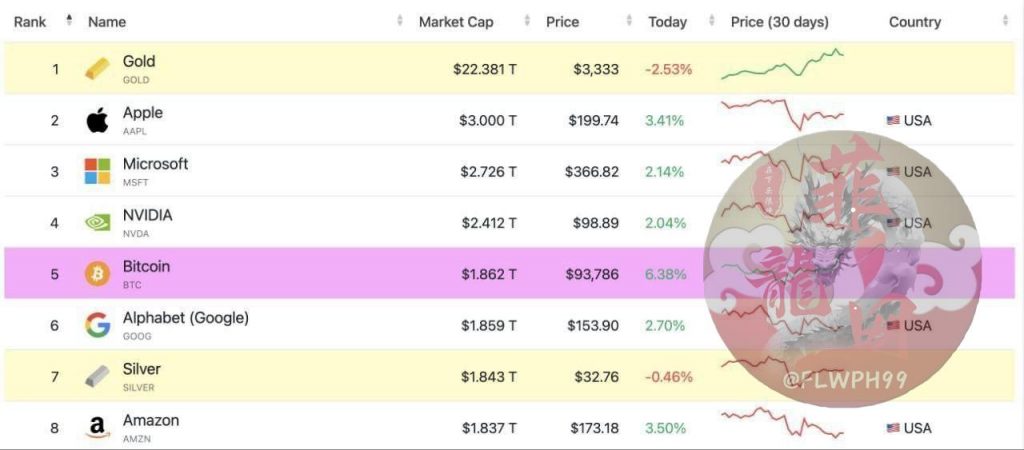View Gold 30-day price sparkline

[x=782, y=64]
